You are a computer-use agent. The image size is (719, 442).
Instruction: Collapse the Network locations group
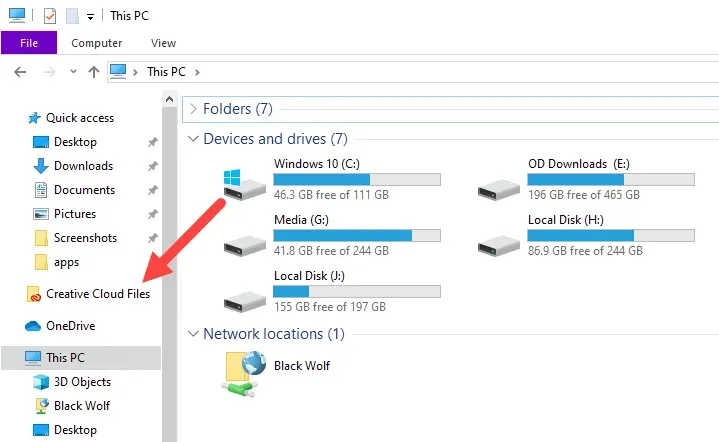[191, 334]
